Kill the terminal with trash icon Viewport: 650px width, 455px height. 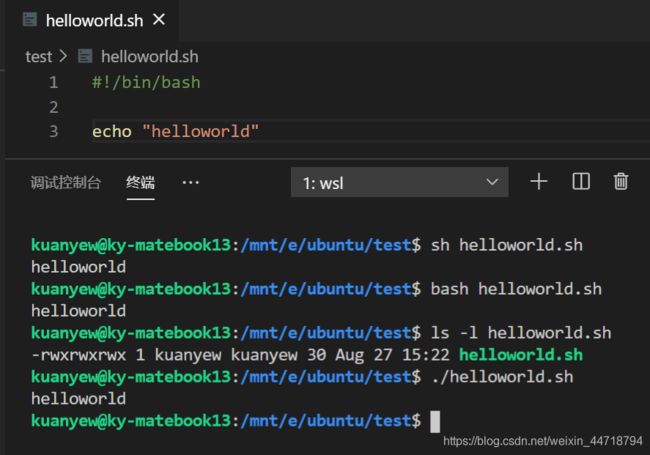tap(621, 182)
